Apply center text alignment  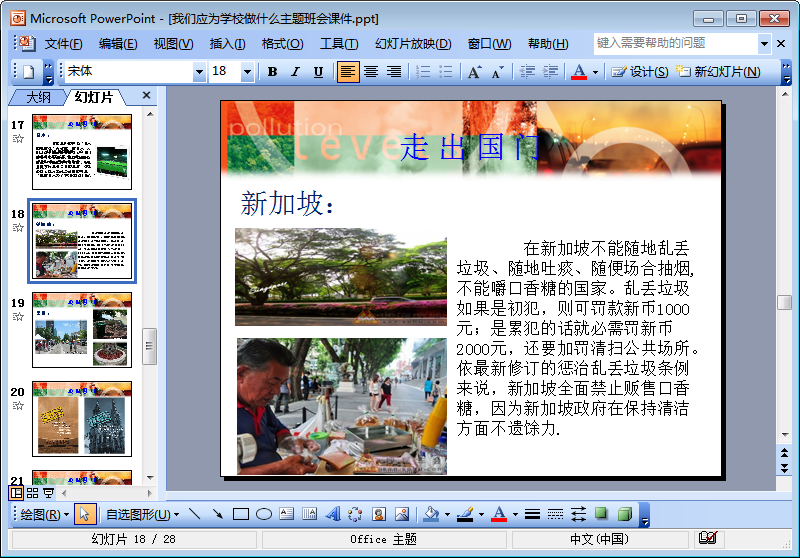coord(371,72)
